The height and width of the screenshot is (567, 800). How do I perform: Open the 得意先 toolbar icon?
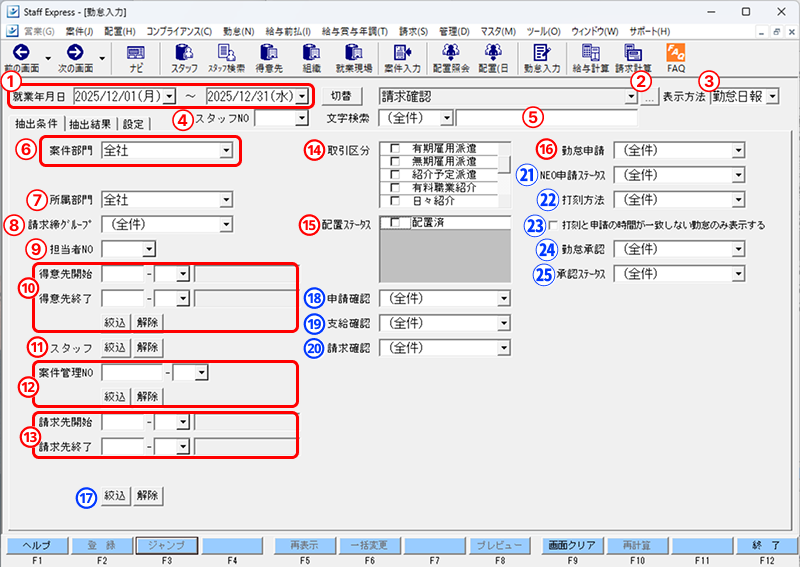click(x=269, y=58)
